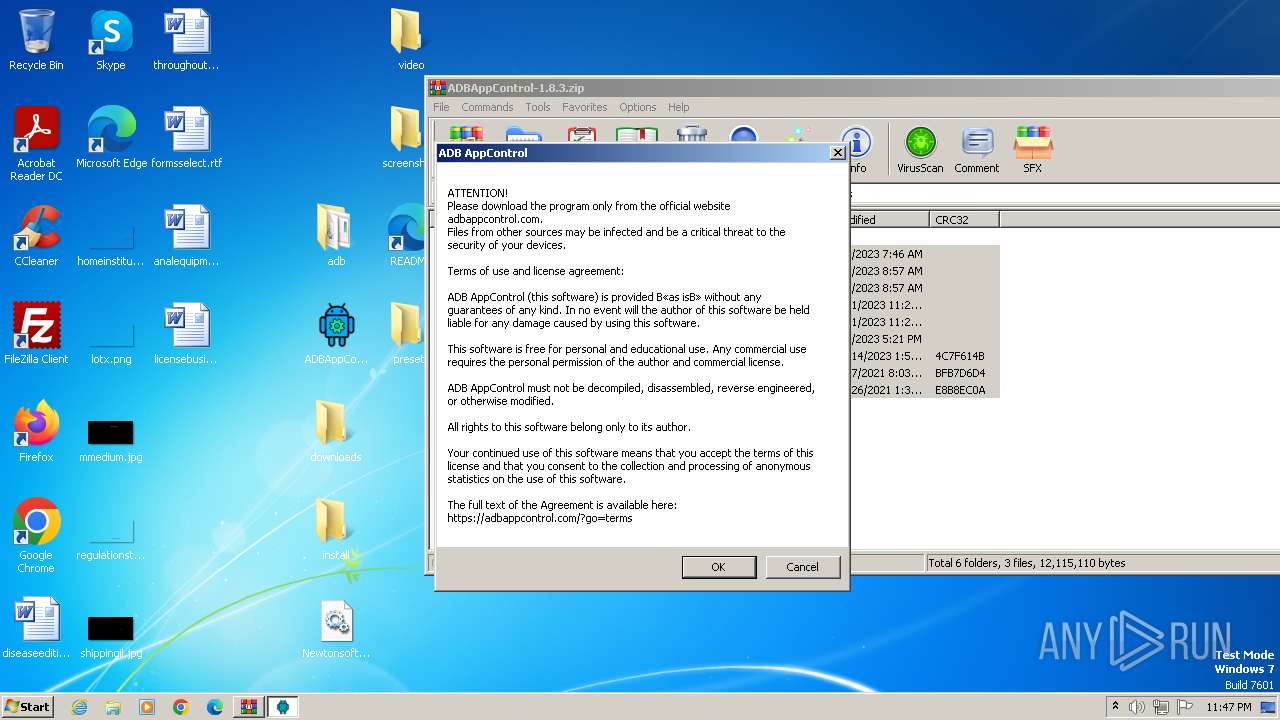Click the WinRAR status bar totals text
This screenshot has height=720, width=1280.
pyautogui.click(x=1026, y=563)
